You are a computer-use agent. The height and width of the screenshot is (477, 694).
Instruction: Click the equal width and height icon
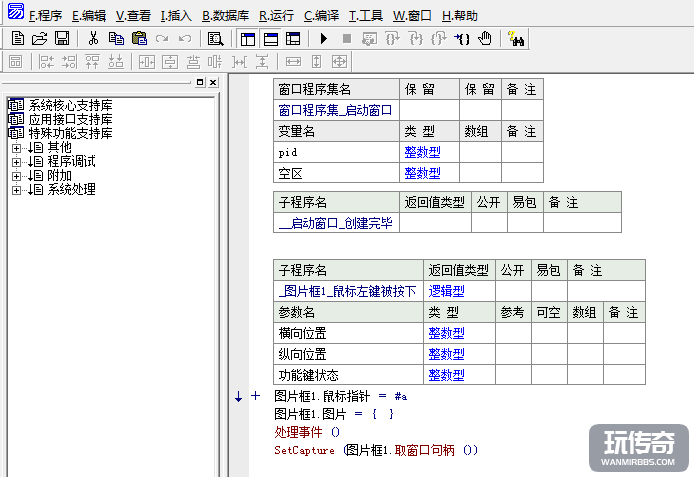click(339, 62)
